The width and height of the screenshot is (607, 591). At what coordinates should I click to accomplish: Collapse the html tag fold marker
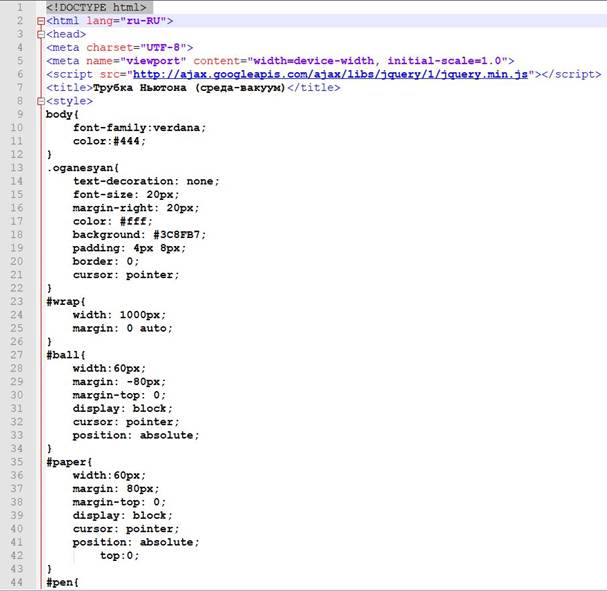click(x=41, y=21)
